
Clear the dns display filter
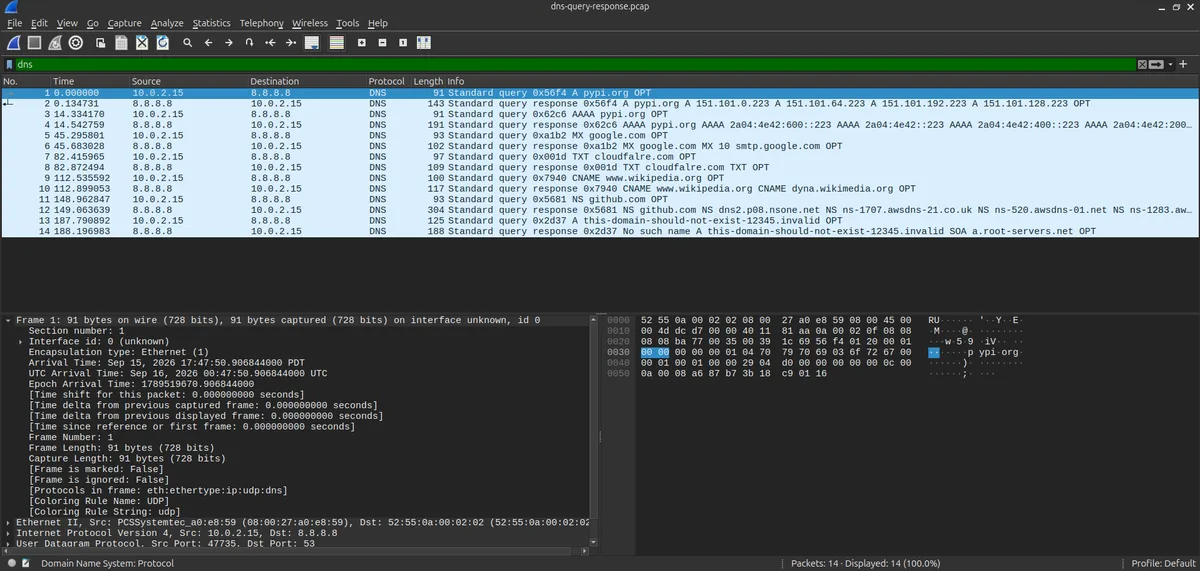pyautogui.click(x=1142, y=64)
